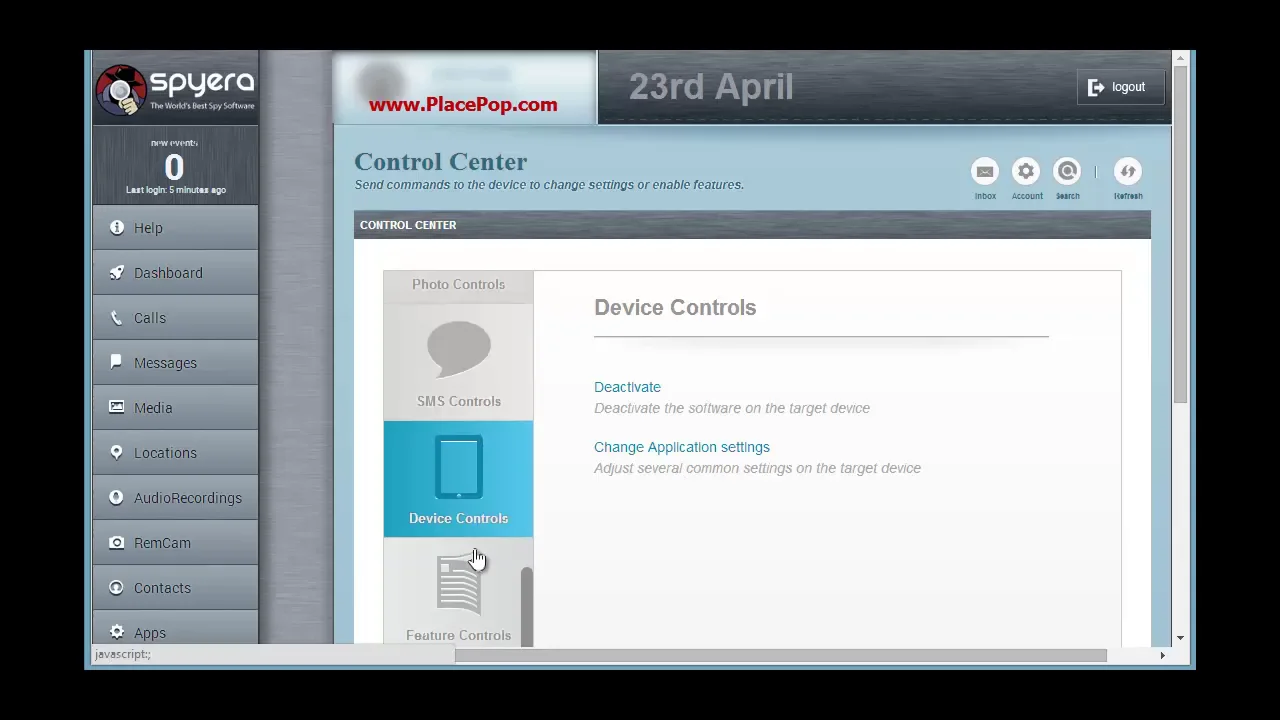Image resolution: width=1280 pixels, height=720 pixels.
Task: Click the Dashboard rocket icon
Action: click(x=117, y=273)
